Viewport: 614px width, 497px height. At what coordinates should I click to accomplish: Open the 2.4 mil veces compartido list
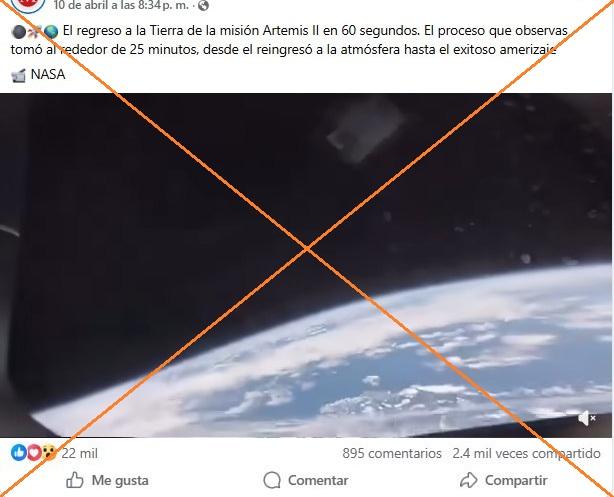tap(526, 454)
